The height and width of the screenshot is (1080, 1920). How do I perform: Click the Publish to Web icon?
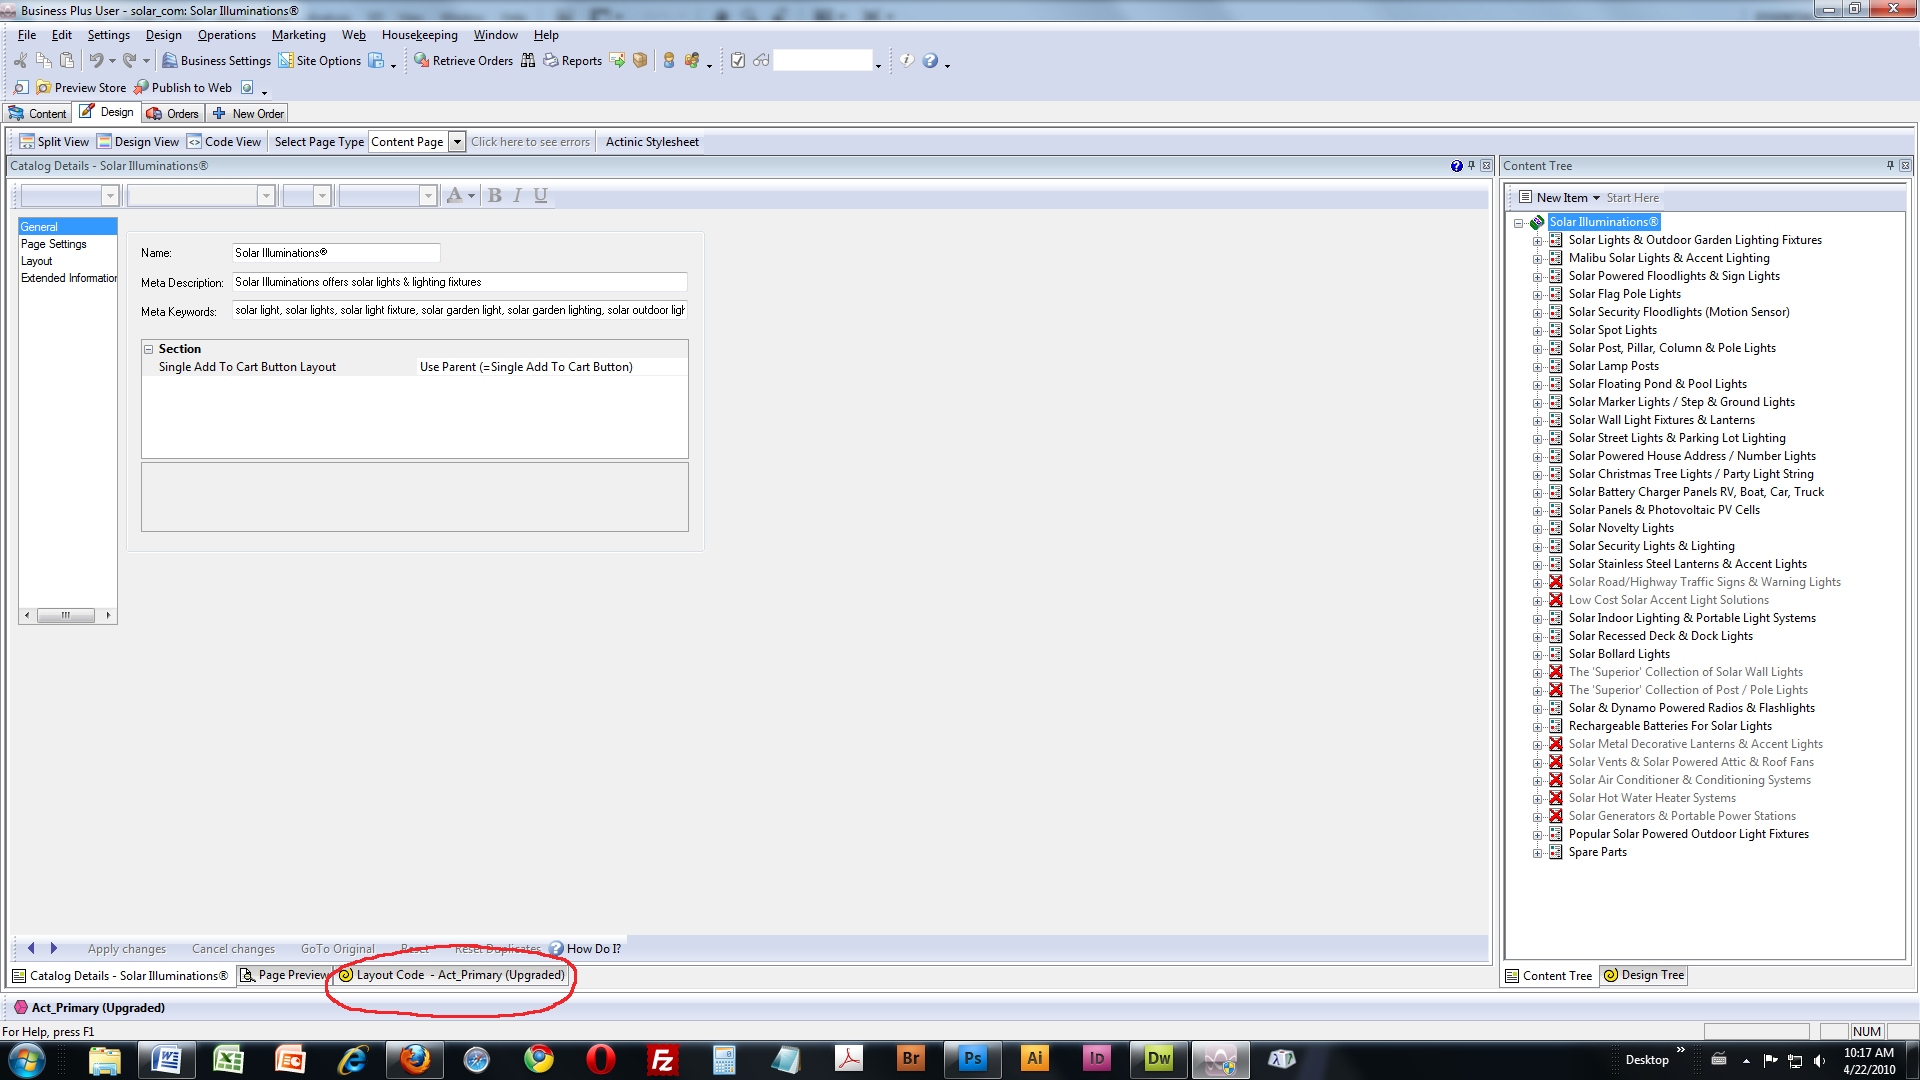(x=142, y=88)
